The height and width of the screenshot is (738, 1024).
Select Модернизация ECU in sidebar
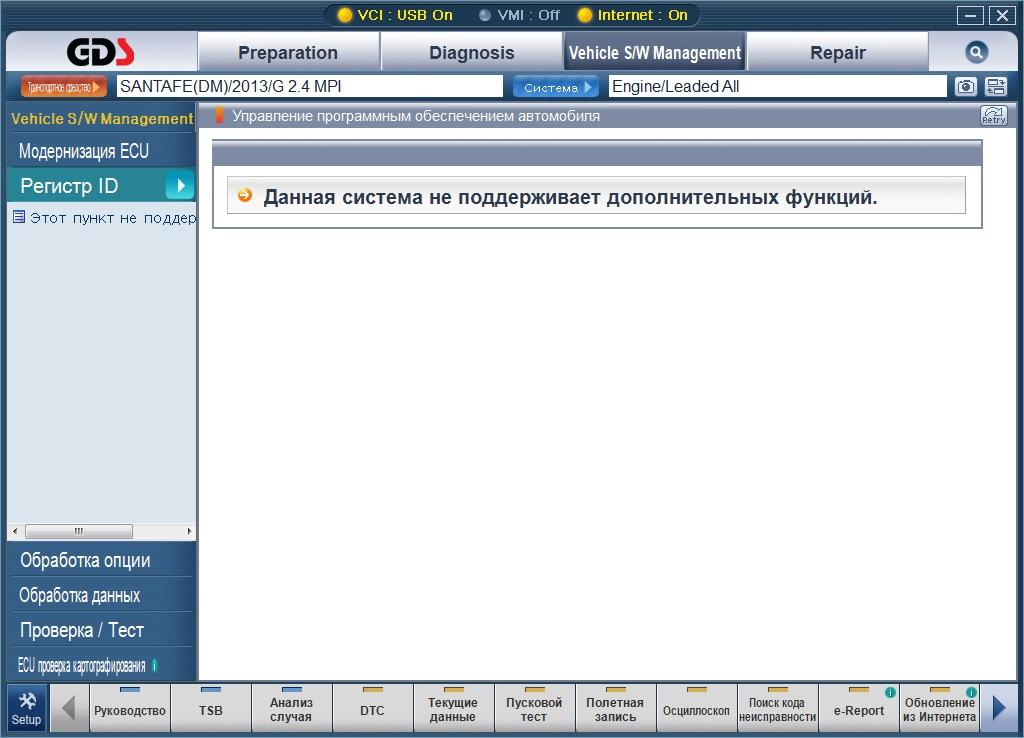coord(84,152)
